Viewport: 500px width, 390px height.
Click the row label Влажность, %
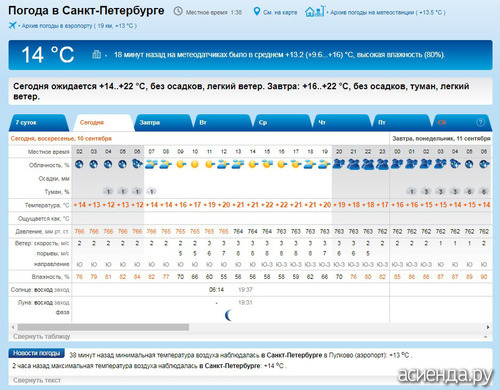pos(51,277)
